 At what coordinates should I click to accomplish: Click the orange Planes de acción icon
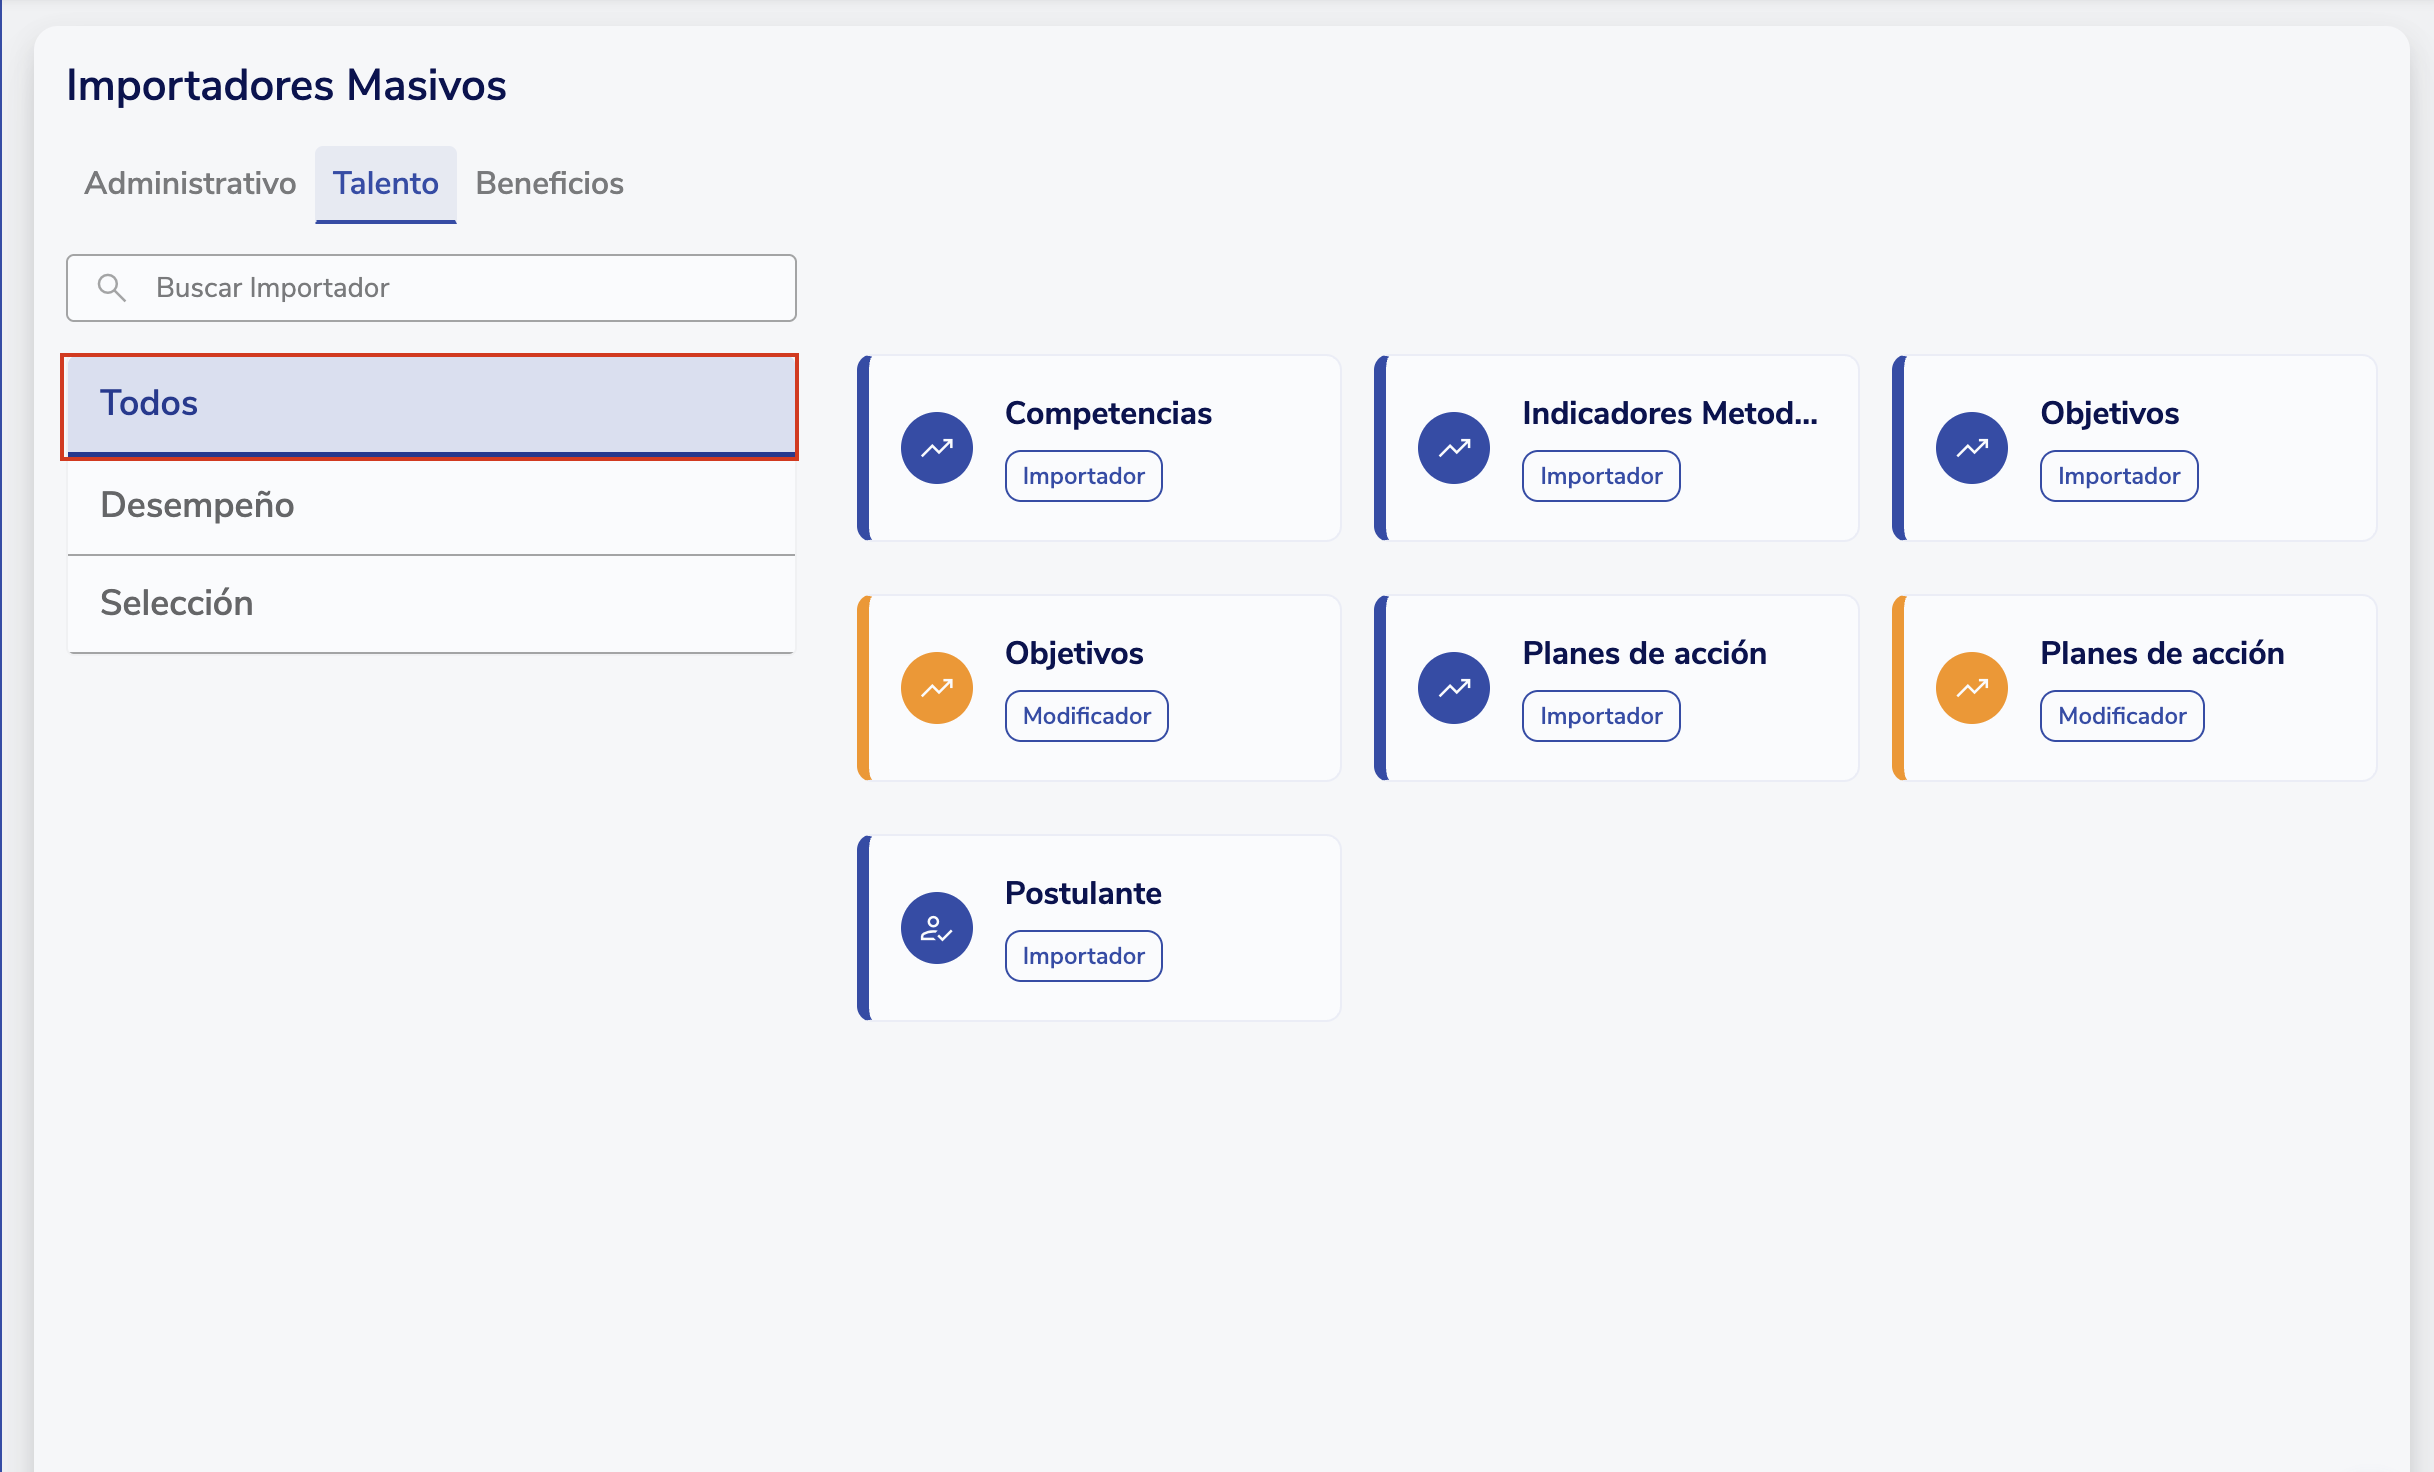[x=1971, y=688]
